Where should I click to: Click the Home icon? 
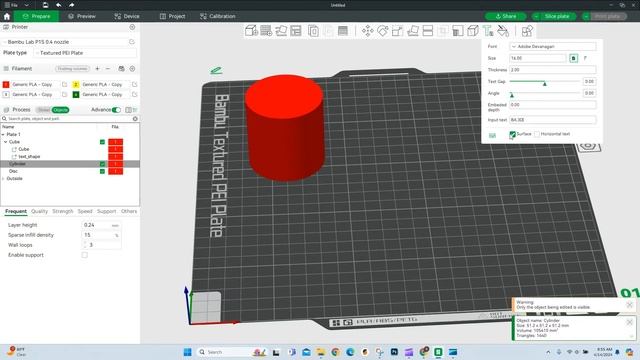point(7,16)
